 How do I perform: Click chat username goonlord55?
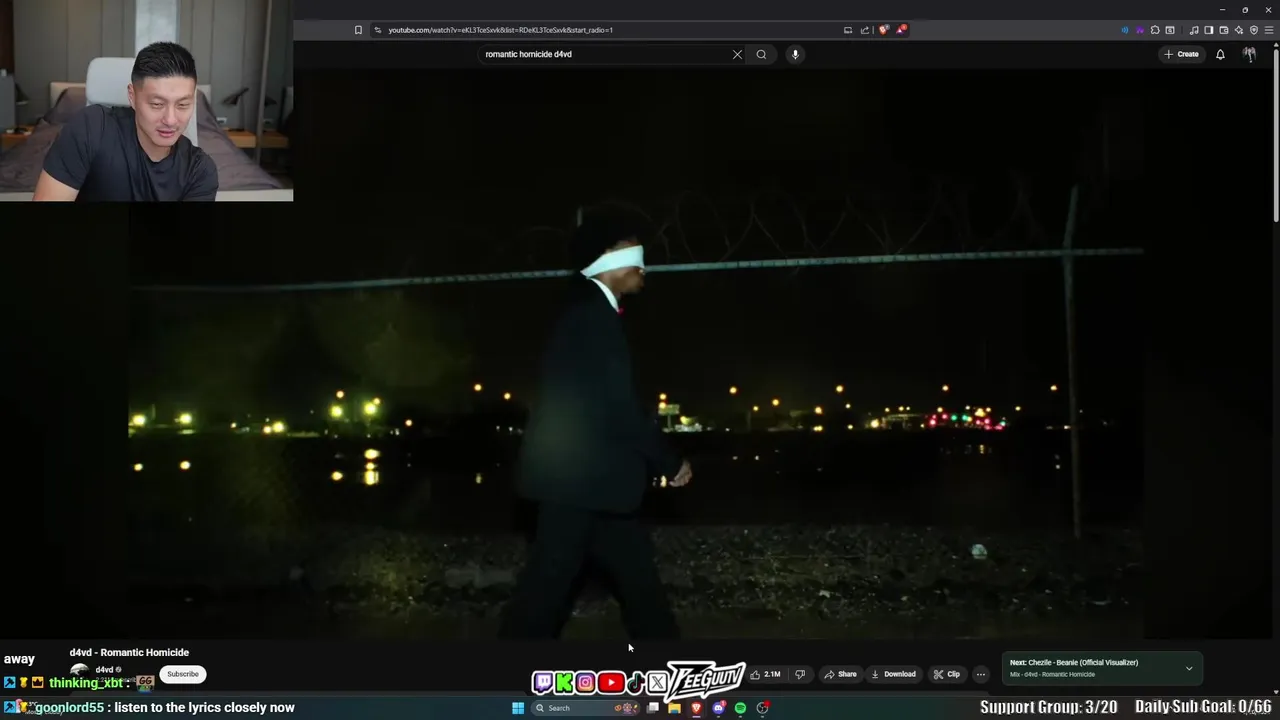tap(69, 708)
